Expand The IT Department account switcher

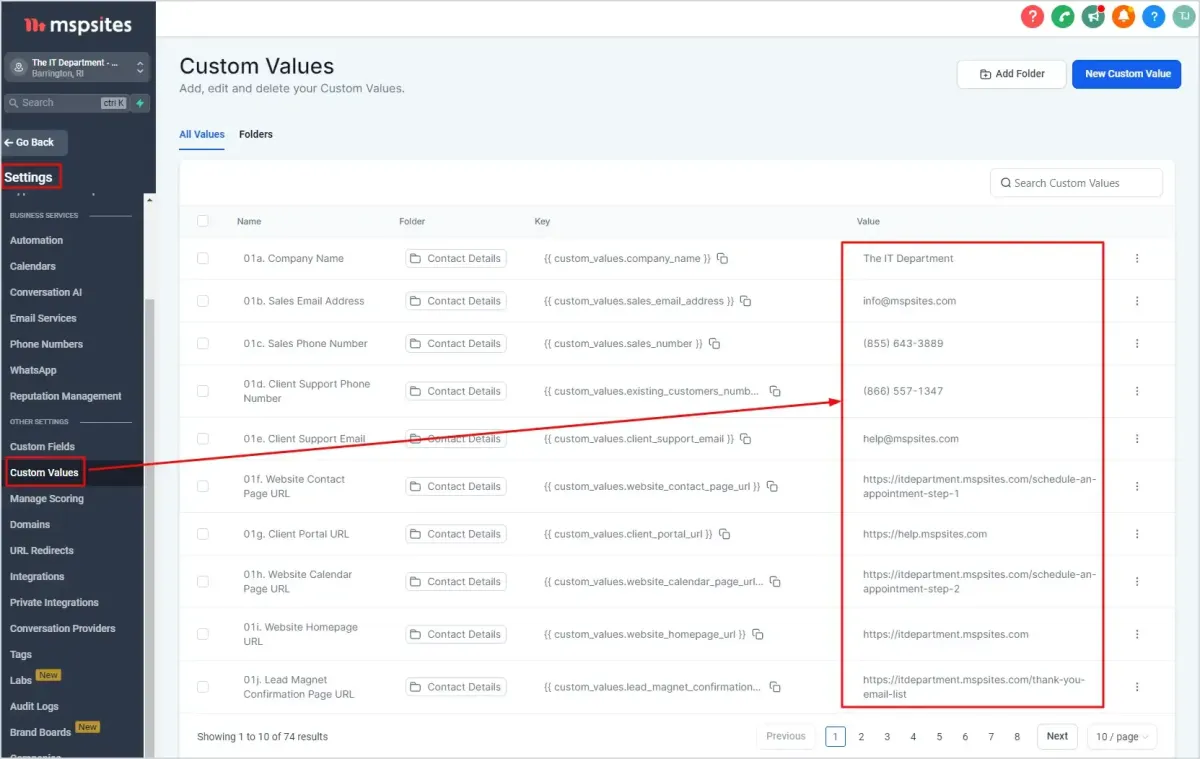tap(77, 67)
